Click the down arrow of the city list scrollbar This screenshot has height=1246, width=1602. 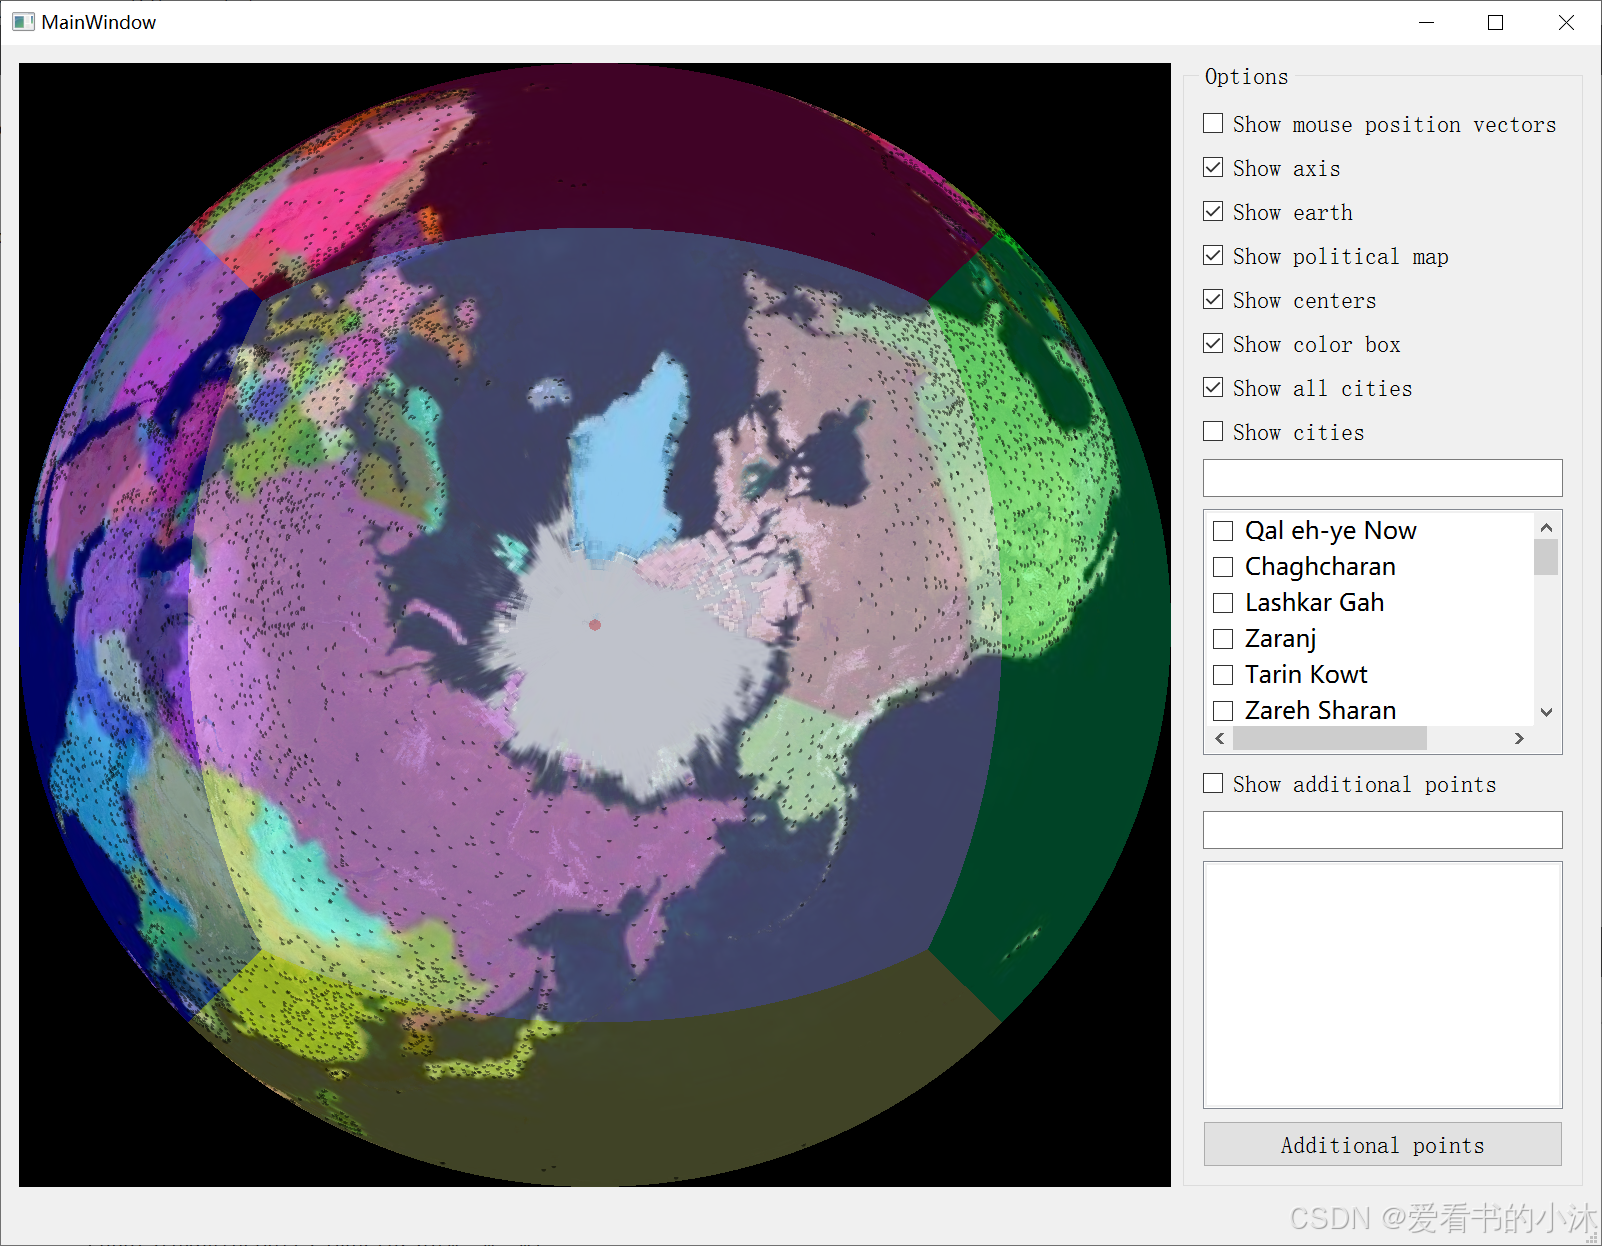click(x=1546, y=712)
